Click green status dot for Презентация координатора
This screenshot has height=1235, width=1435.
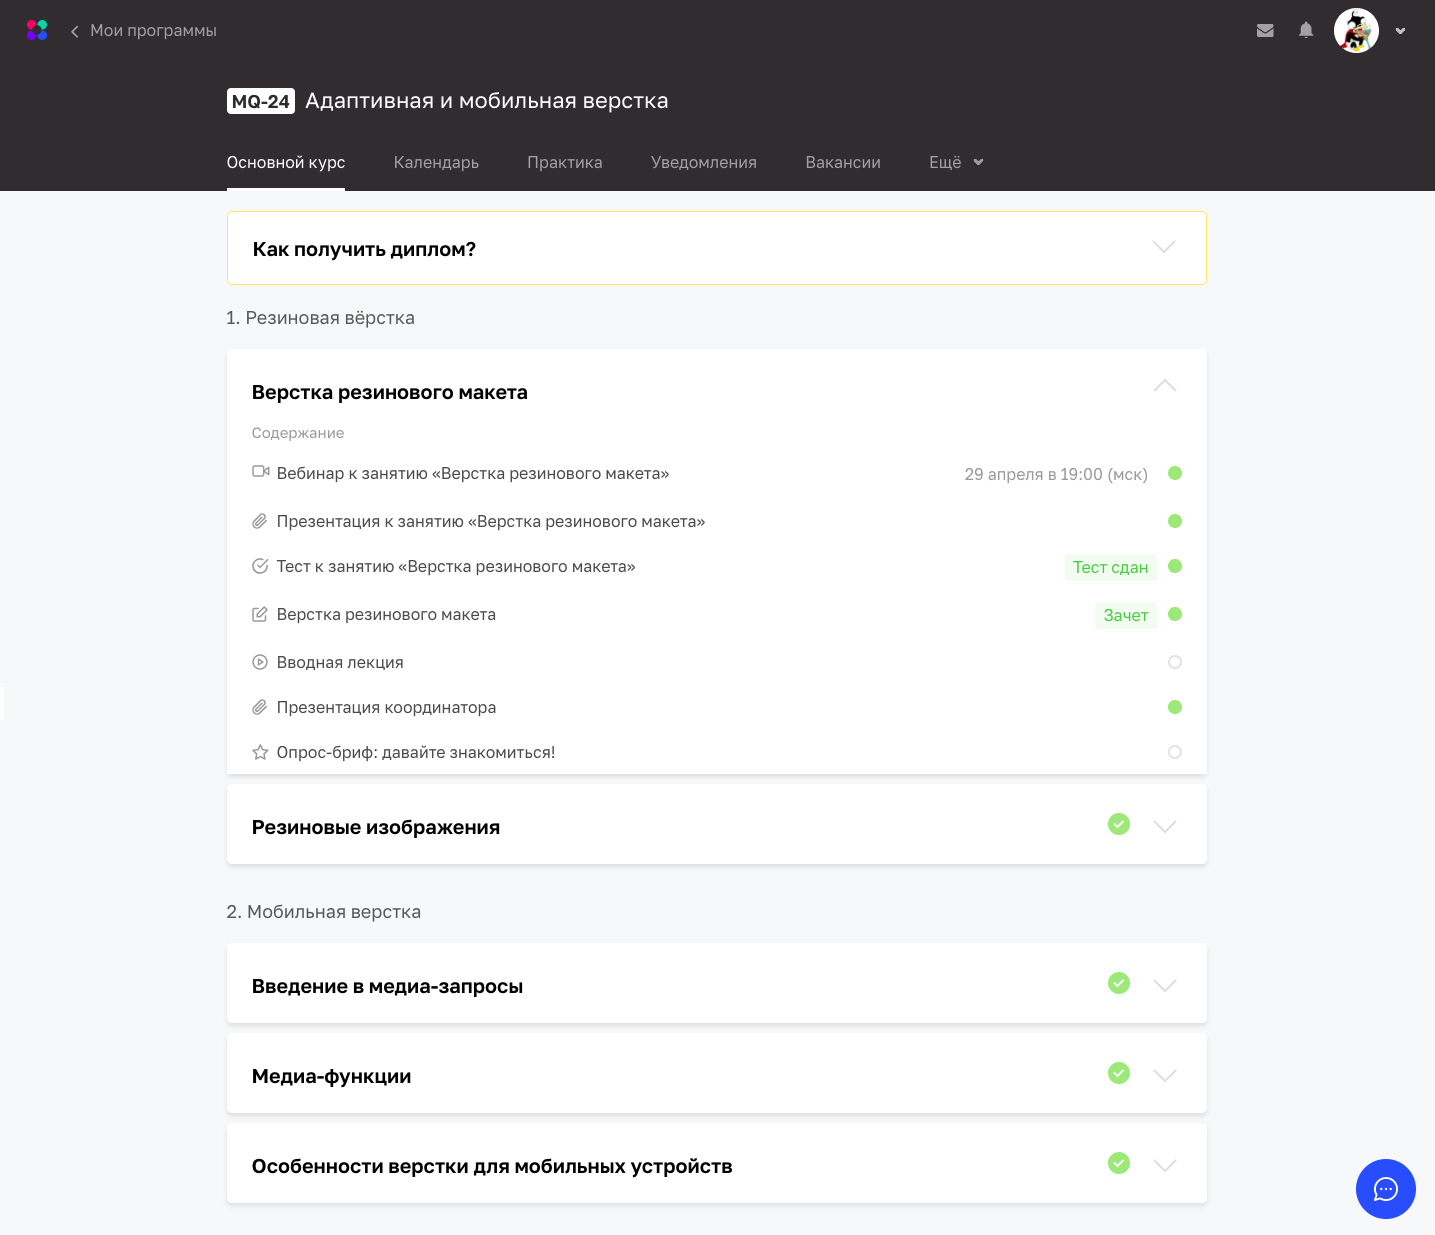point(1175,707)
